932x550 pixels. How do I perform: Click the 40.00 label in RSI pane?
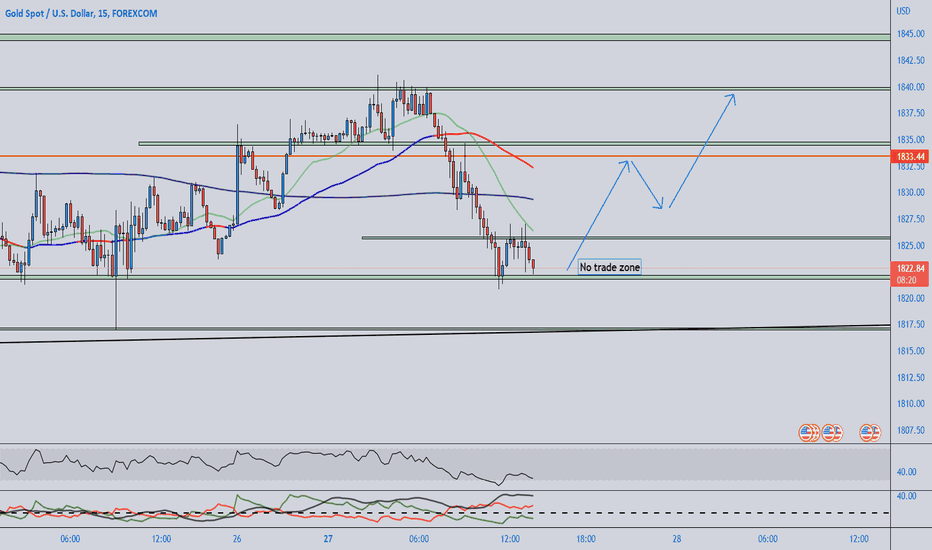click(x=906, y=472)
